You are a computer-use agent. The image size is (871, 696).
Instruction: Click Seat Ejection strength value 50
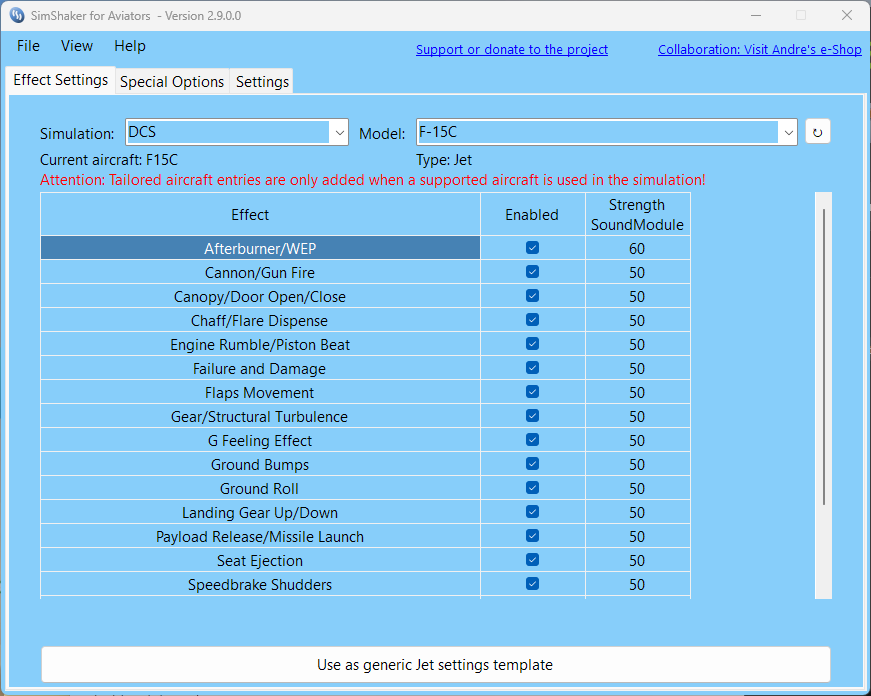pyautogui.click(x=637, y=560)
